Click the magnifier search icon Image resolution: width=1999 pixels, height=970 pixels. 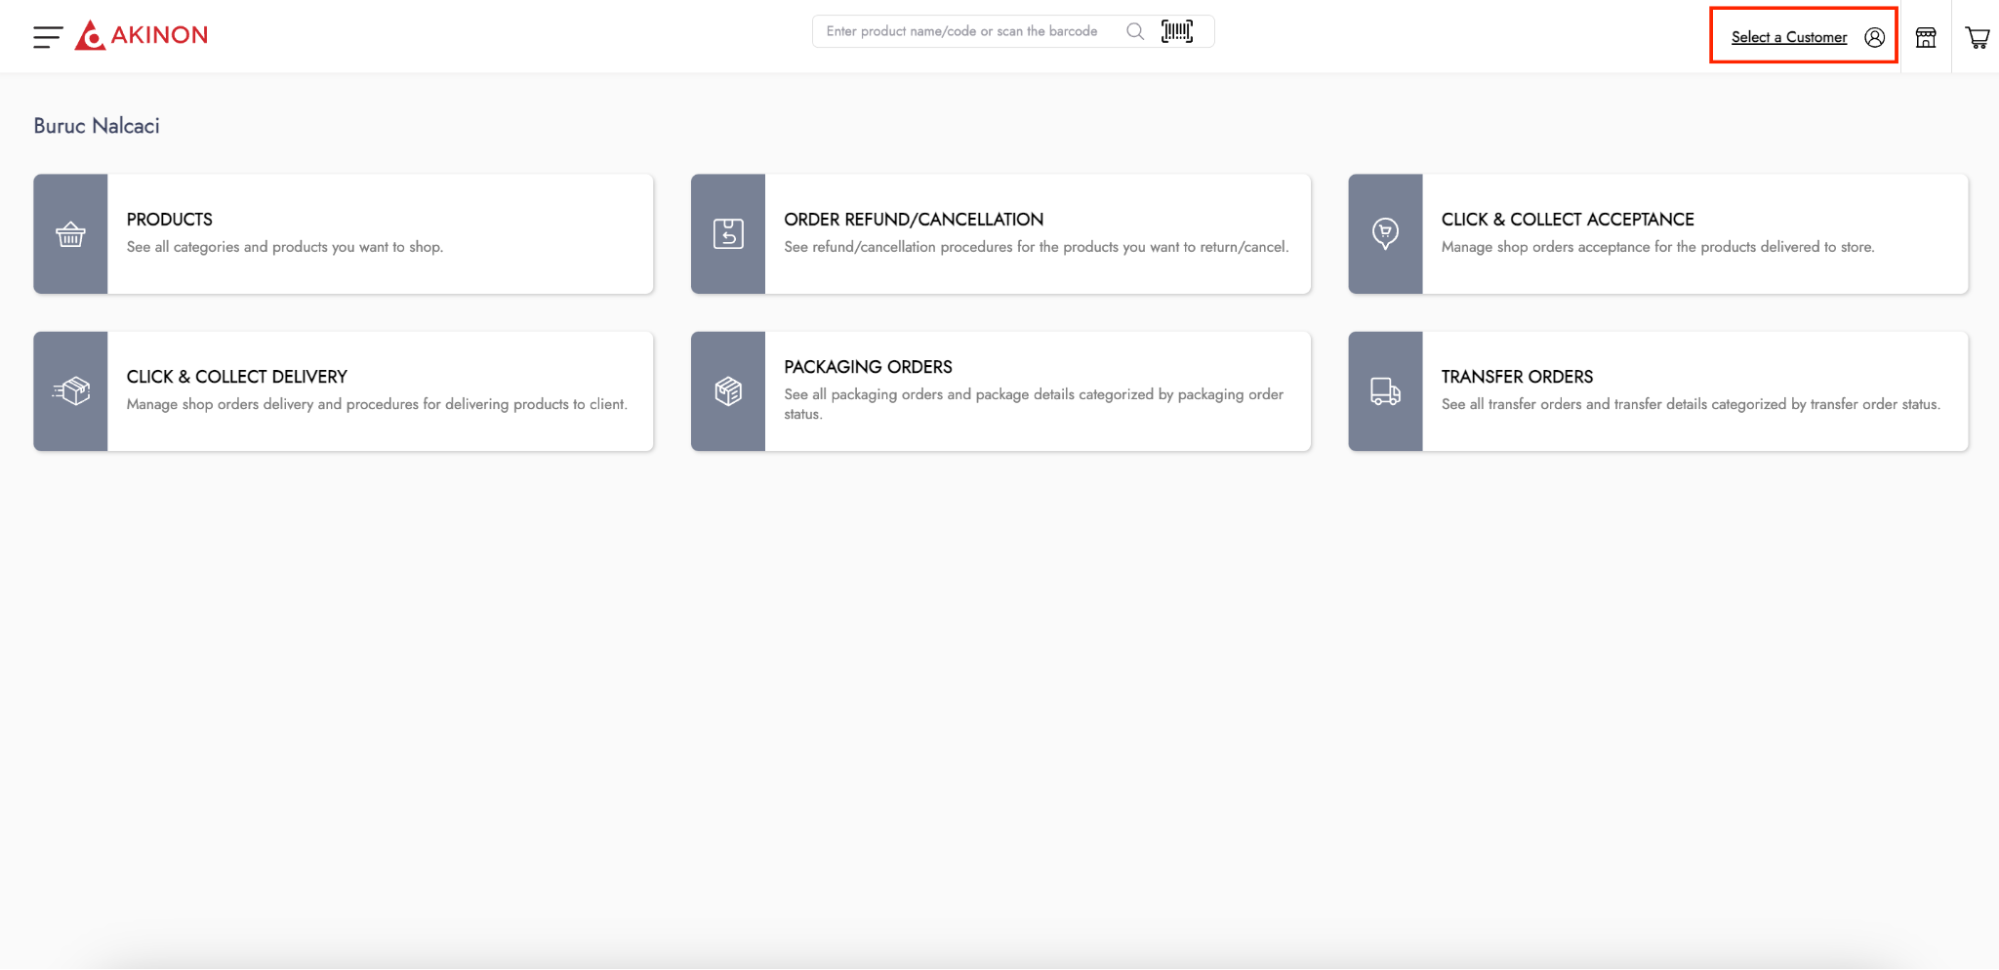point(1134,31)
